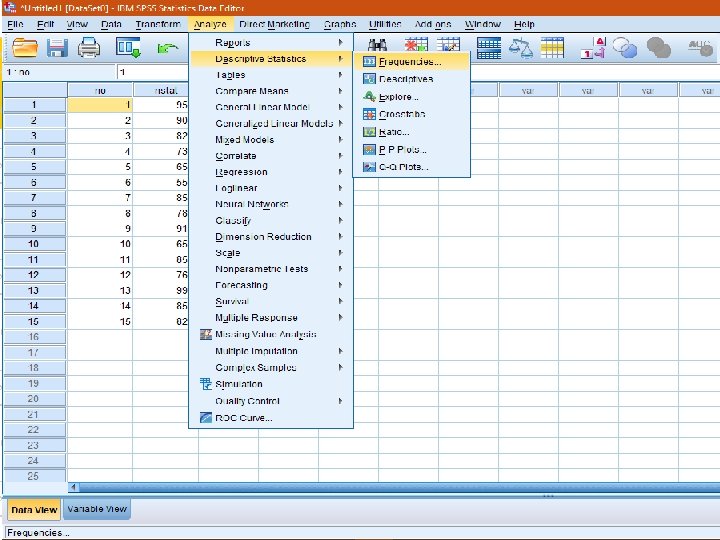Viewport: 720px width, 540px height.
Task: Click the Save file floppy icon
Action: pos(57,48)
